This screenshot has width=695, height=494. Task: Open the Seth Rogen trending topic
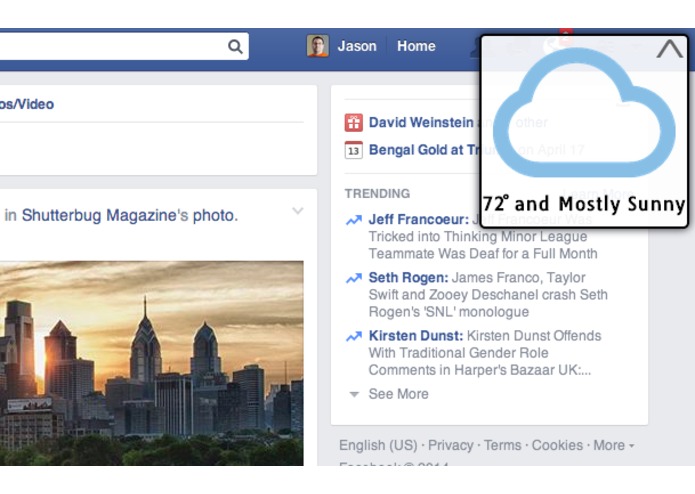pos(409,278)
